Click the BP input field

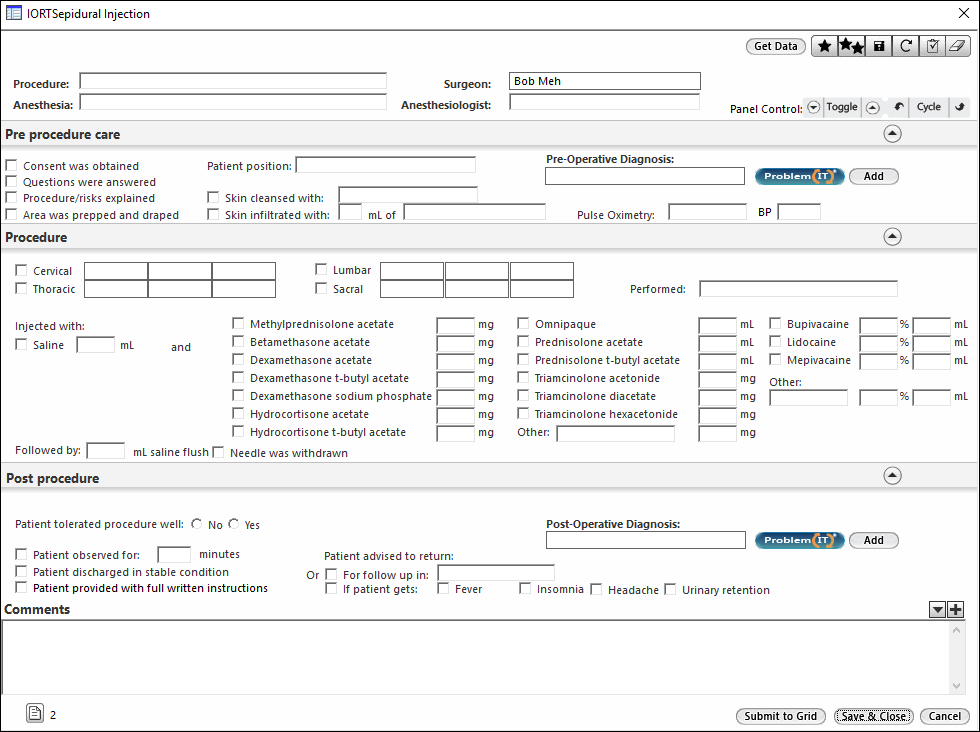[799, 212]
